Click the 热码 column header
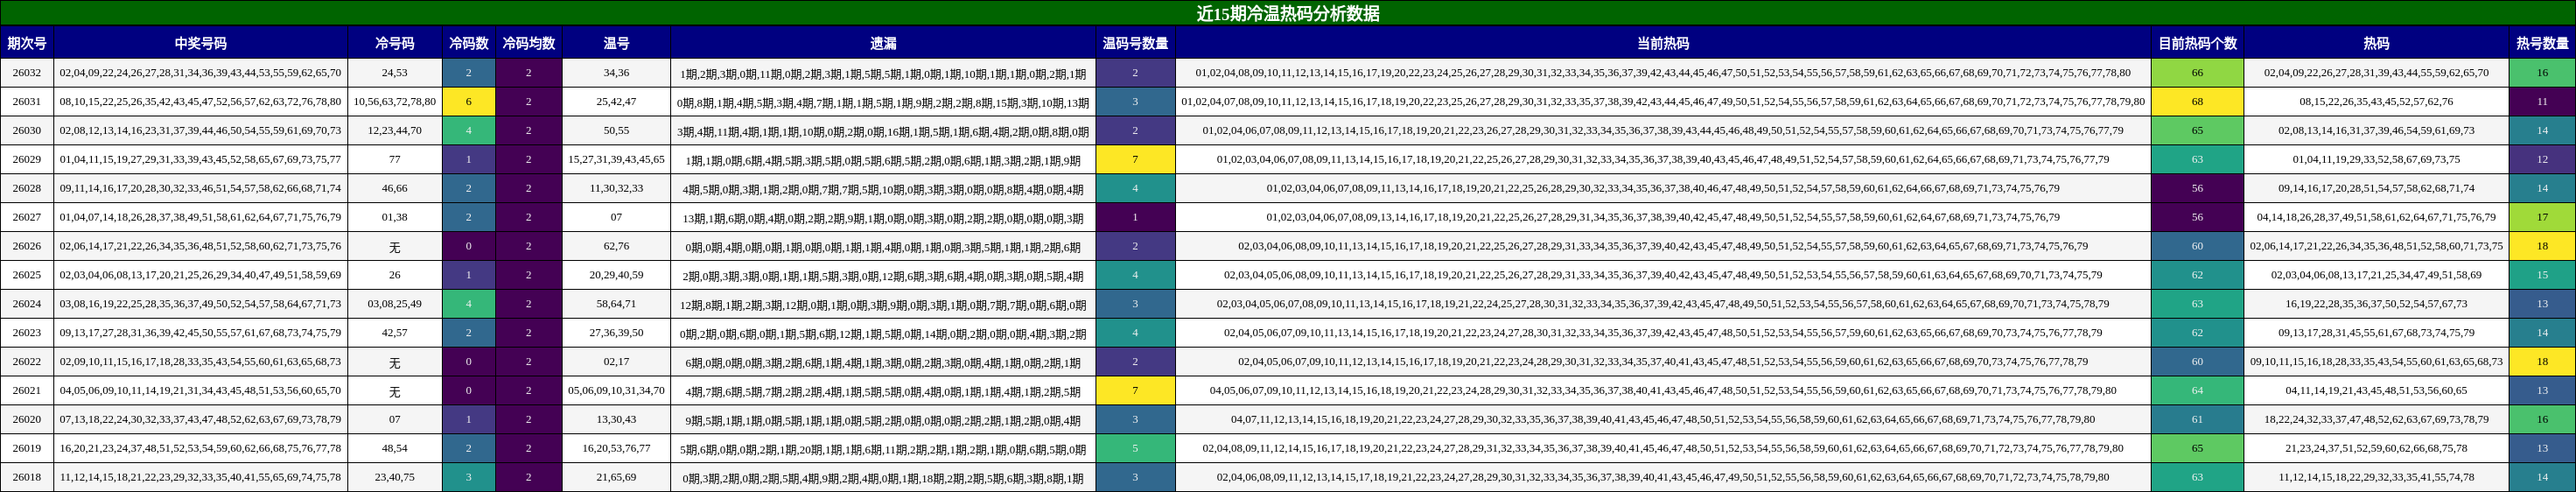Image resolution: width=2576 pixels, height=492 pixels. (x=2376, y=43)
